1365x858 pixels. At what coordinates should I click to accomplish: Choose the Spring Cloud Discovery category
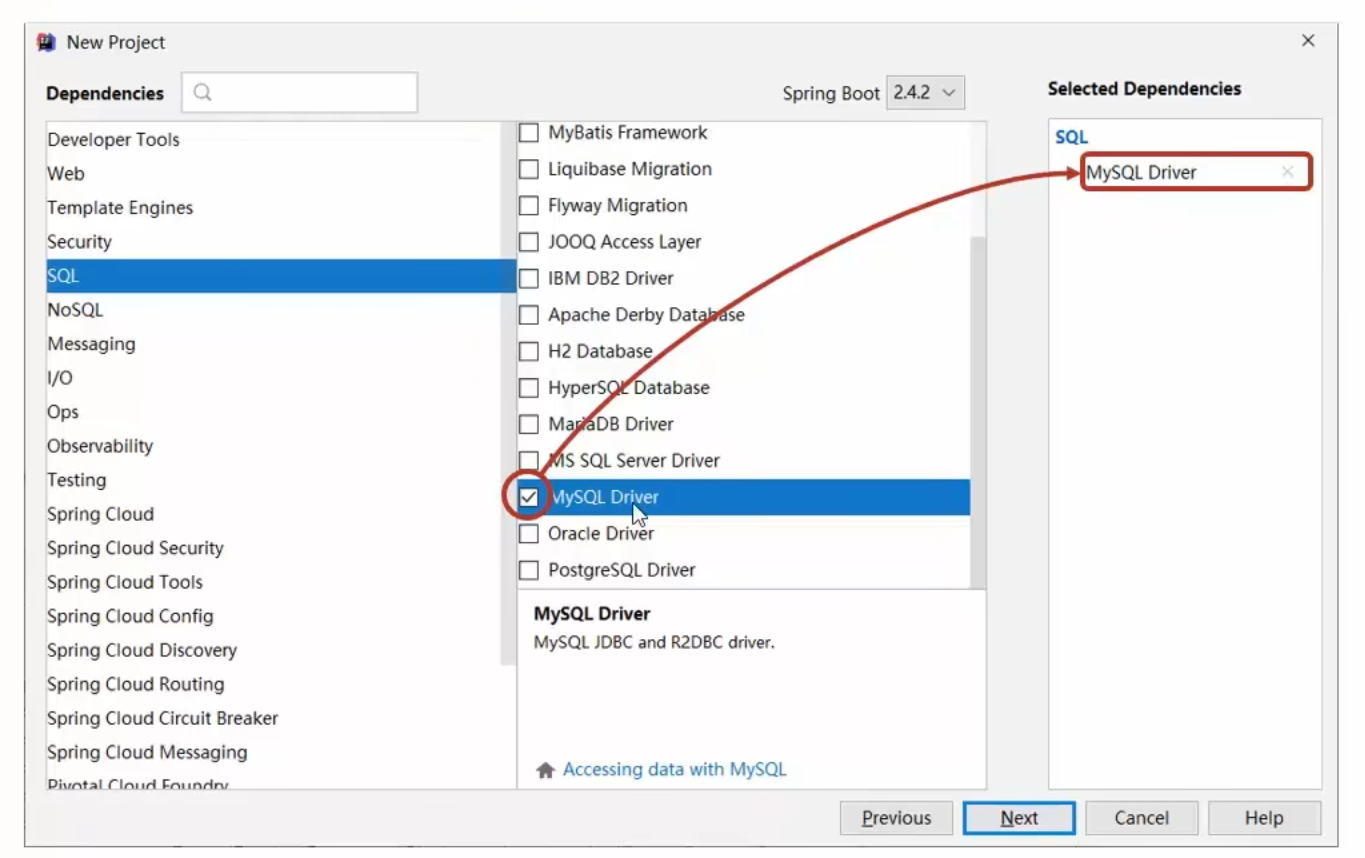pyautogui.click(x=280, y=650)
